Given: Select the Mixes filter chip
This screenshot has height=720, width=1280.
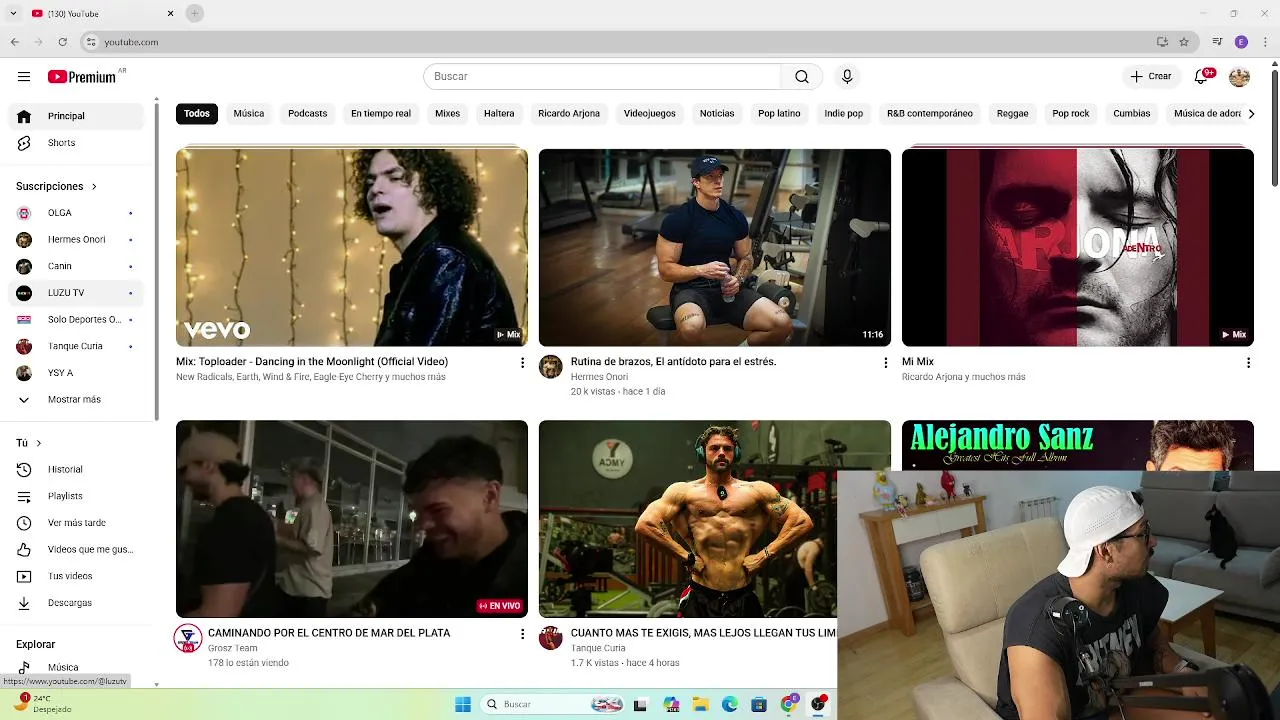Looking at the screenshot, I should pos(447,114).
